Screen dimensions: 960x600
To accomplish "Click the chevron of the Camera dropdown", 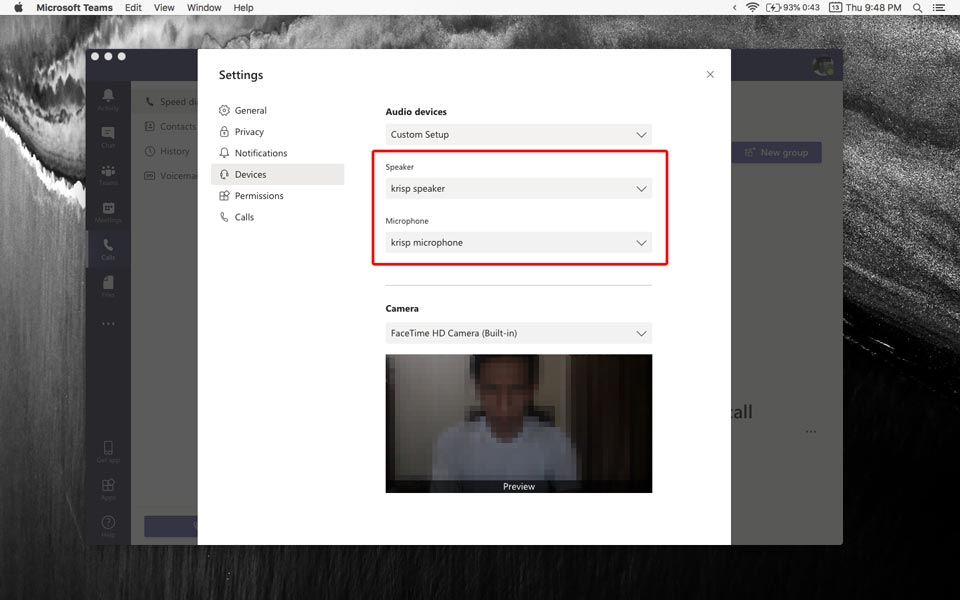I will click(641, 333).
